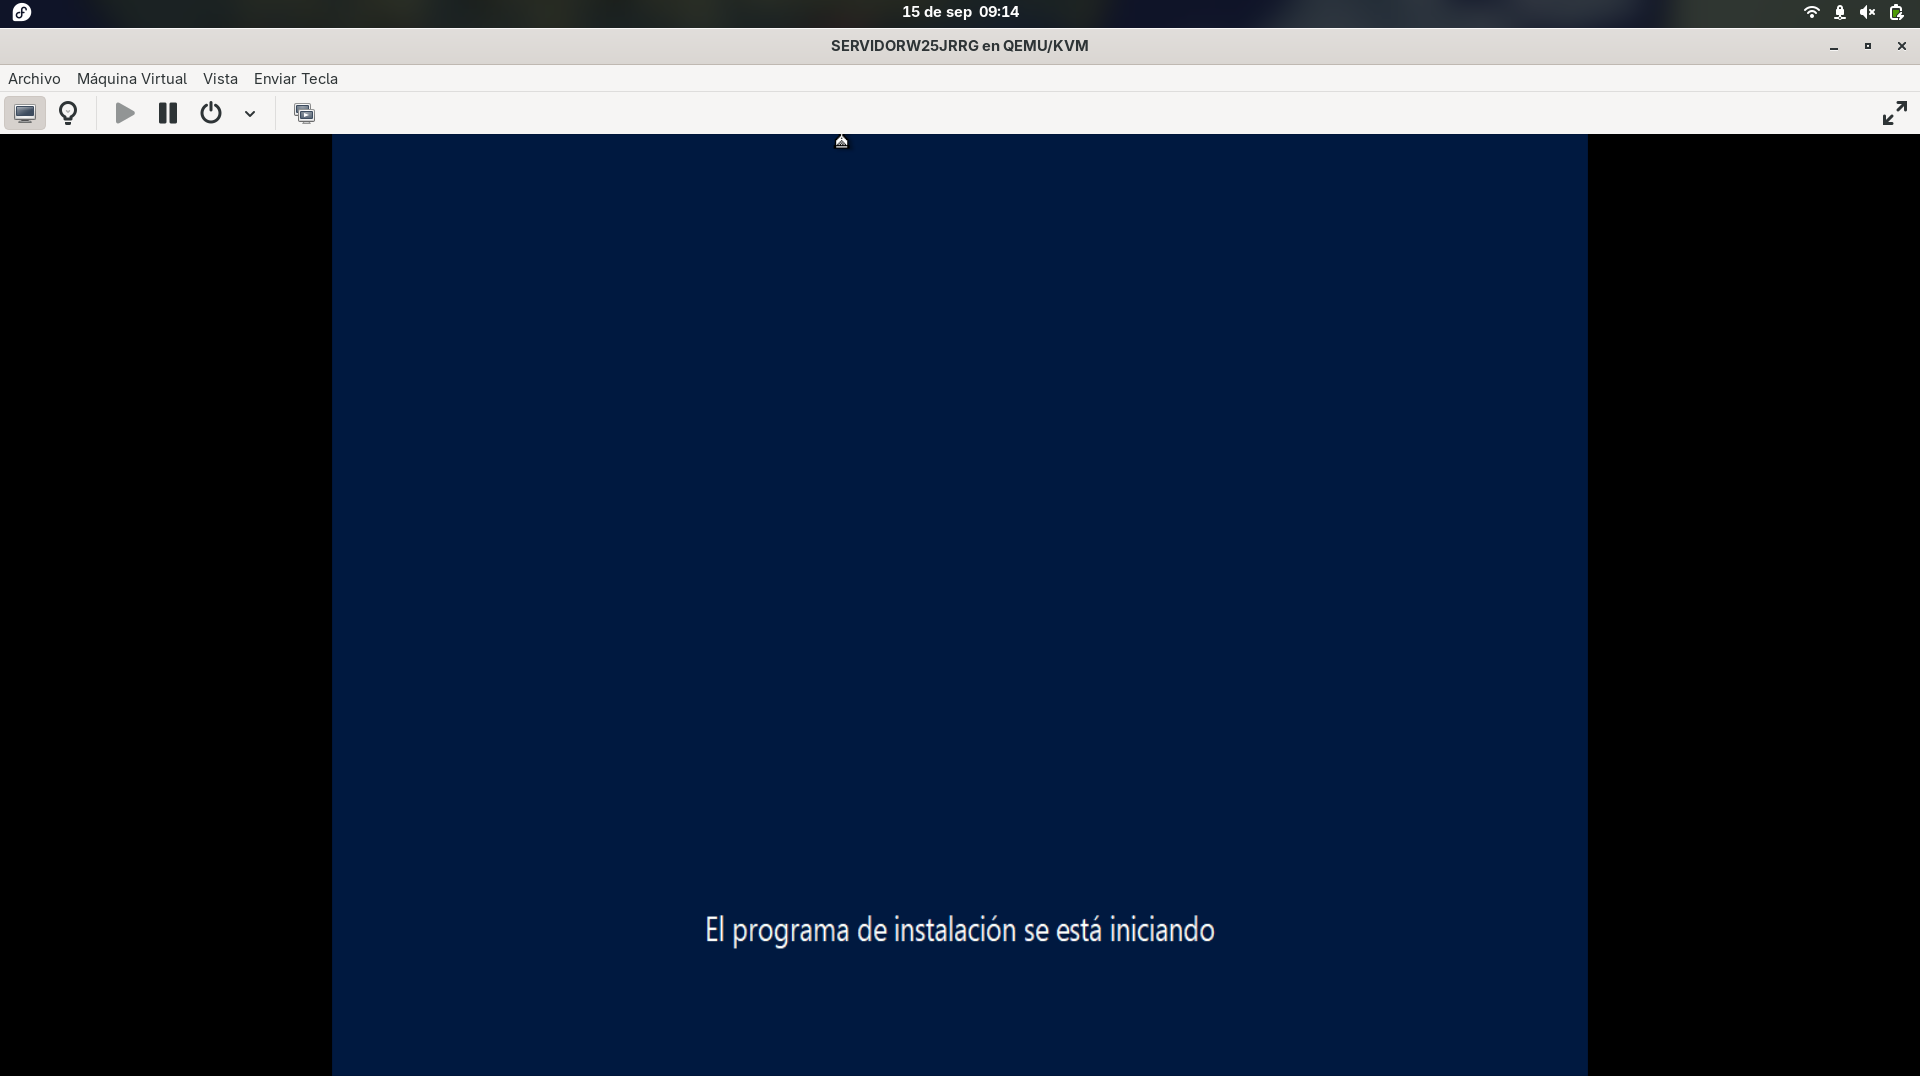Image resolution: width=1920 pixels, height=1076 pixels.
Task: Click the 'El programa de instalación se está iniciando' text
Action: (x=960, y=930)
